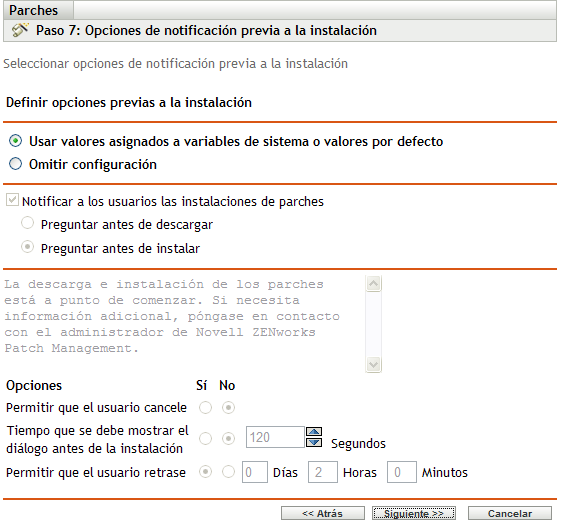Viewport: 561px width, 523px height.
Task: Set 'Permitir que el usuario cancele' to Sí
Action: click(x=205, y=407)
